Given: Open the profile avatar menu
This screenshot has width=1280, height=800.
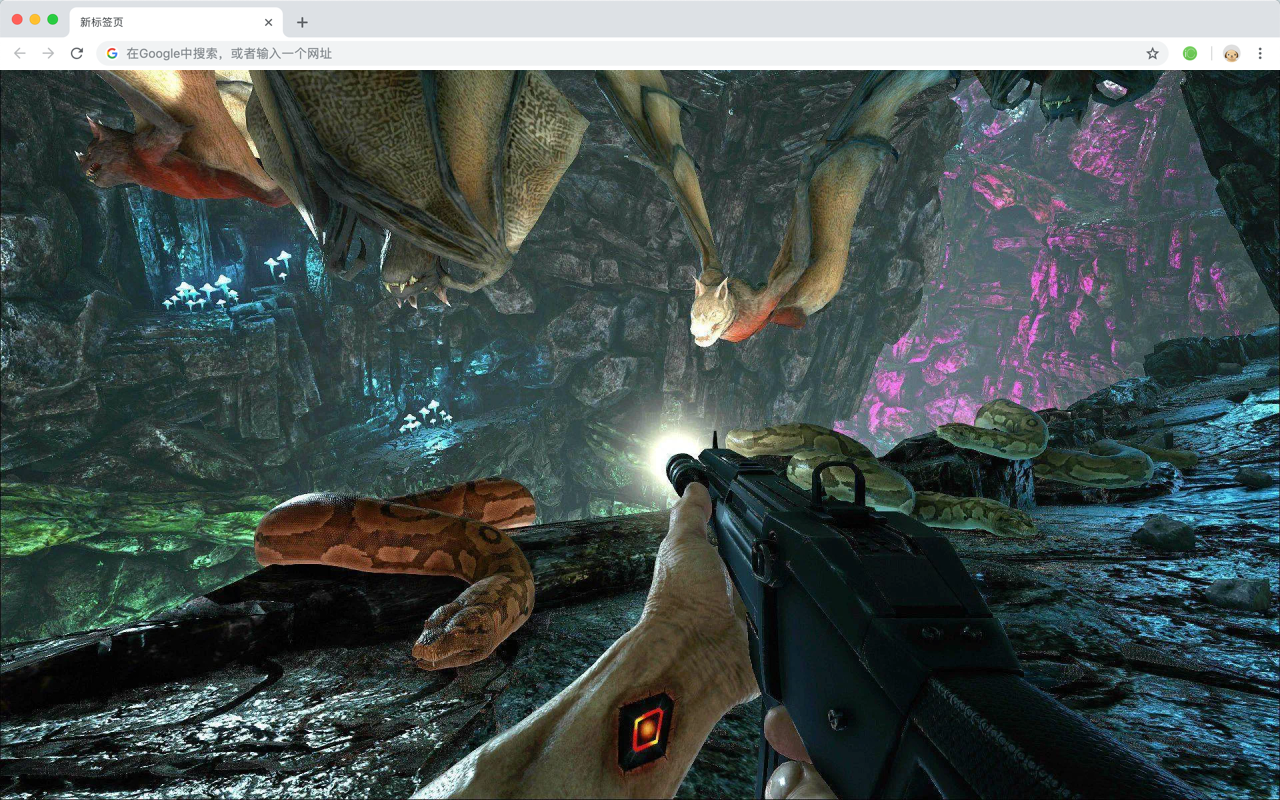Looking at the screenshot, I should pos(1232,53).
